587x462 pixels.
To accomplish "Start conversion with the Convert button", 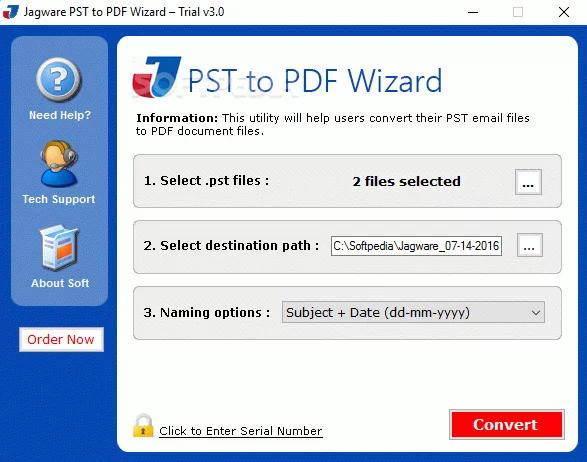I will point(507,425).
